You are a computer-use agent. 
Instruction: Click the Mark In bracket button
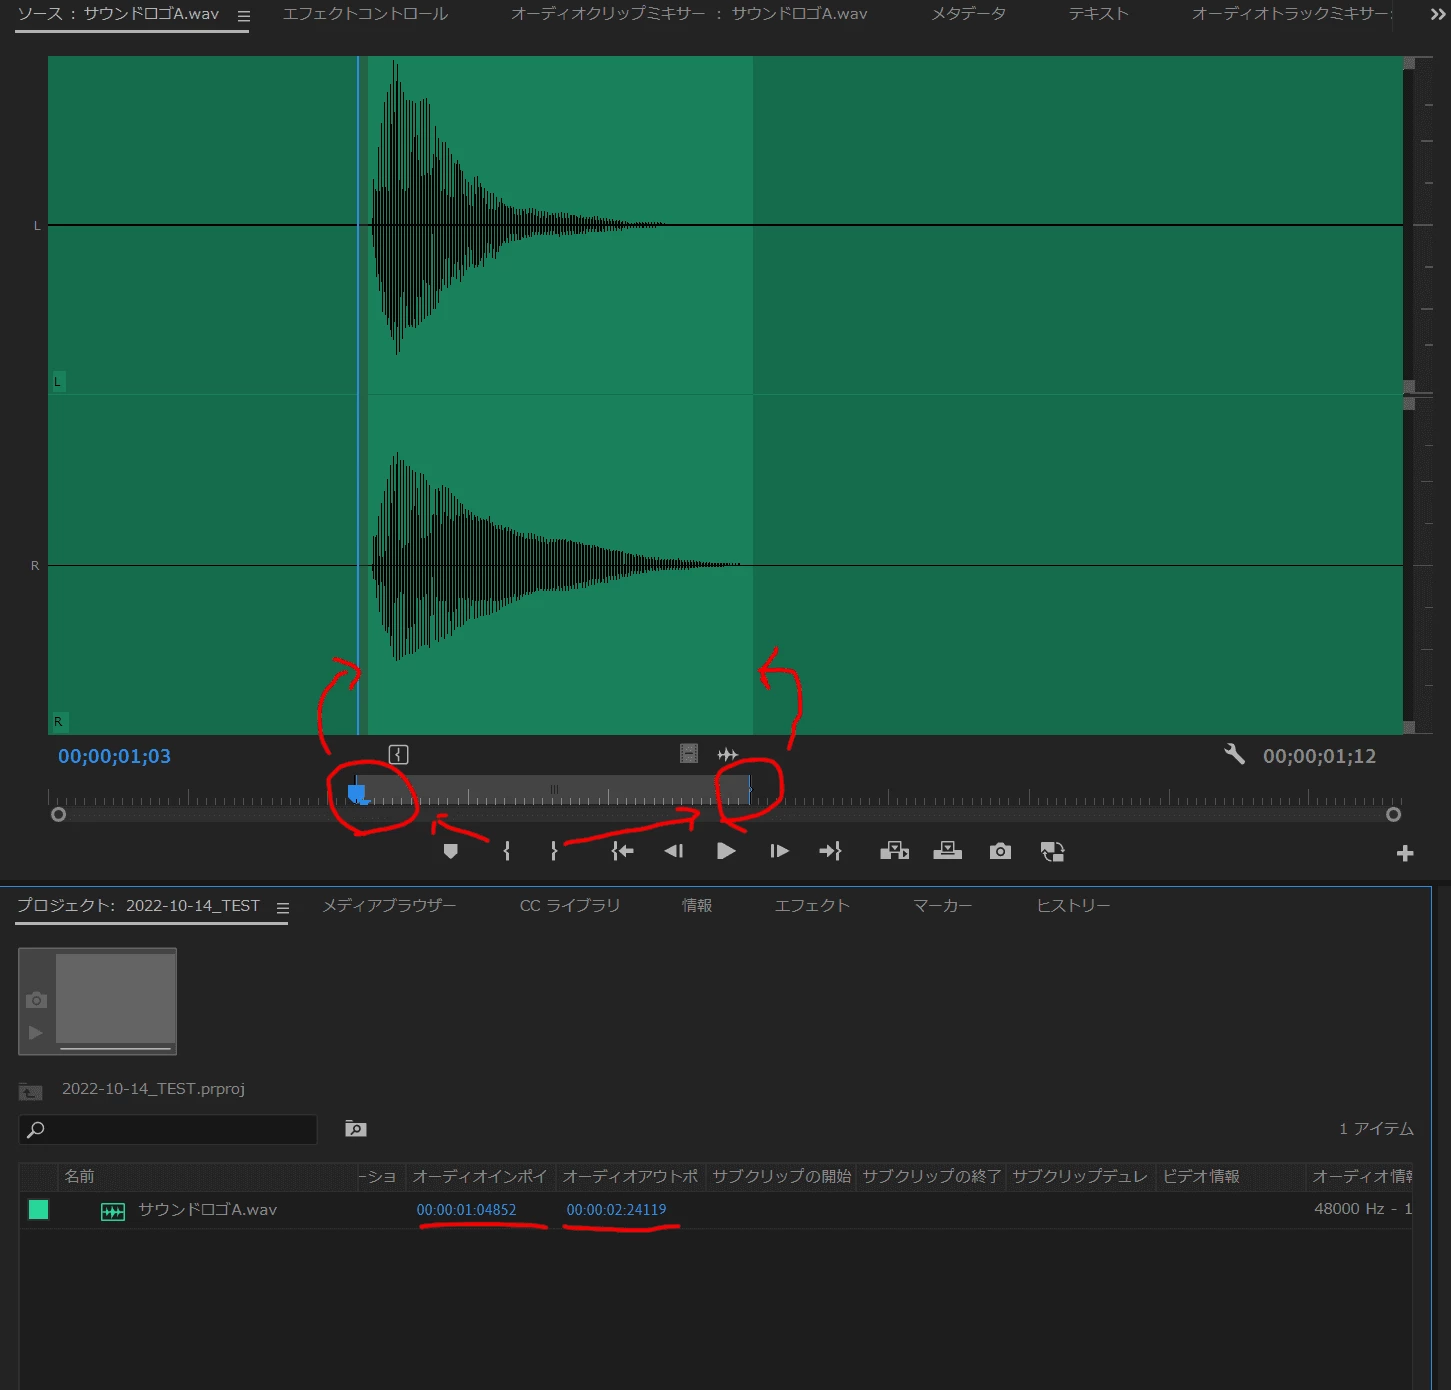point(507,851)
